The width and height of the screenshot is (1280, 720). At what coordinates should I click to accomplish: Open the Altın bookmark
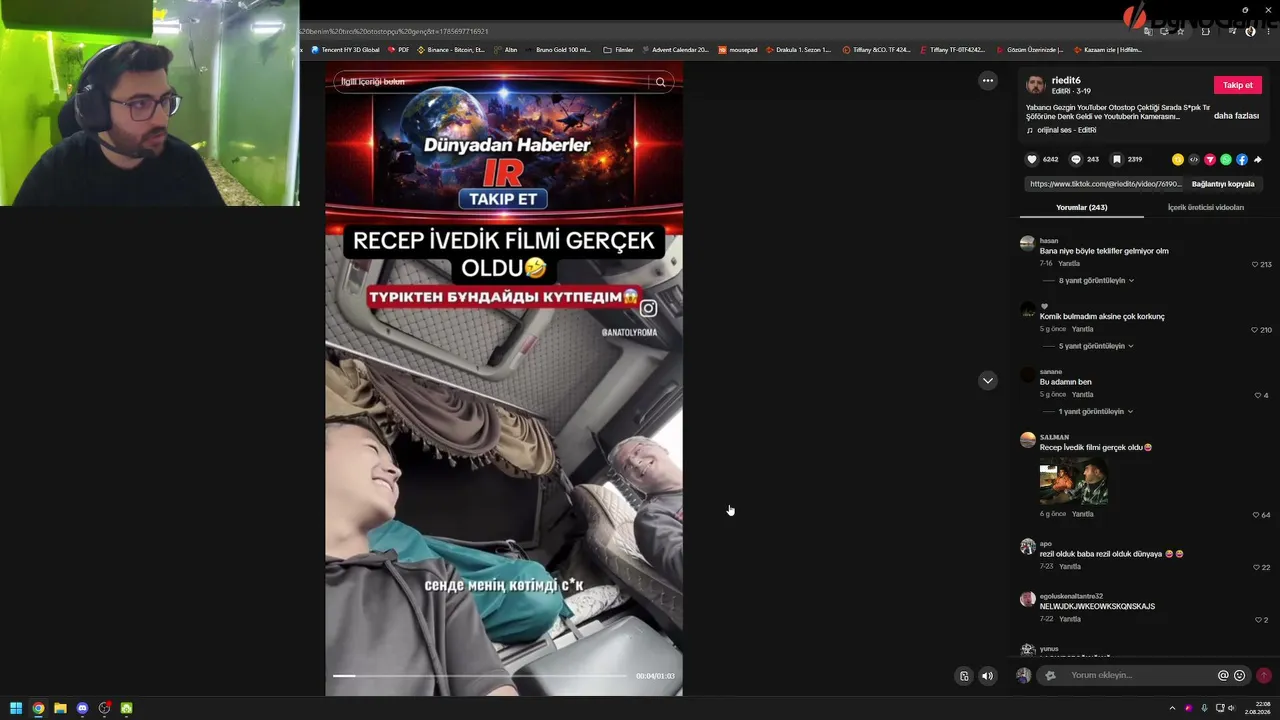pyautogui.click(x=506, y=49)
